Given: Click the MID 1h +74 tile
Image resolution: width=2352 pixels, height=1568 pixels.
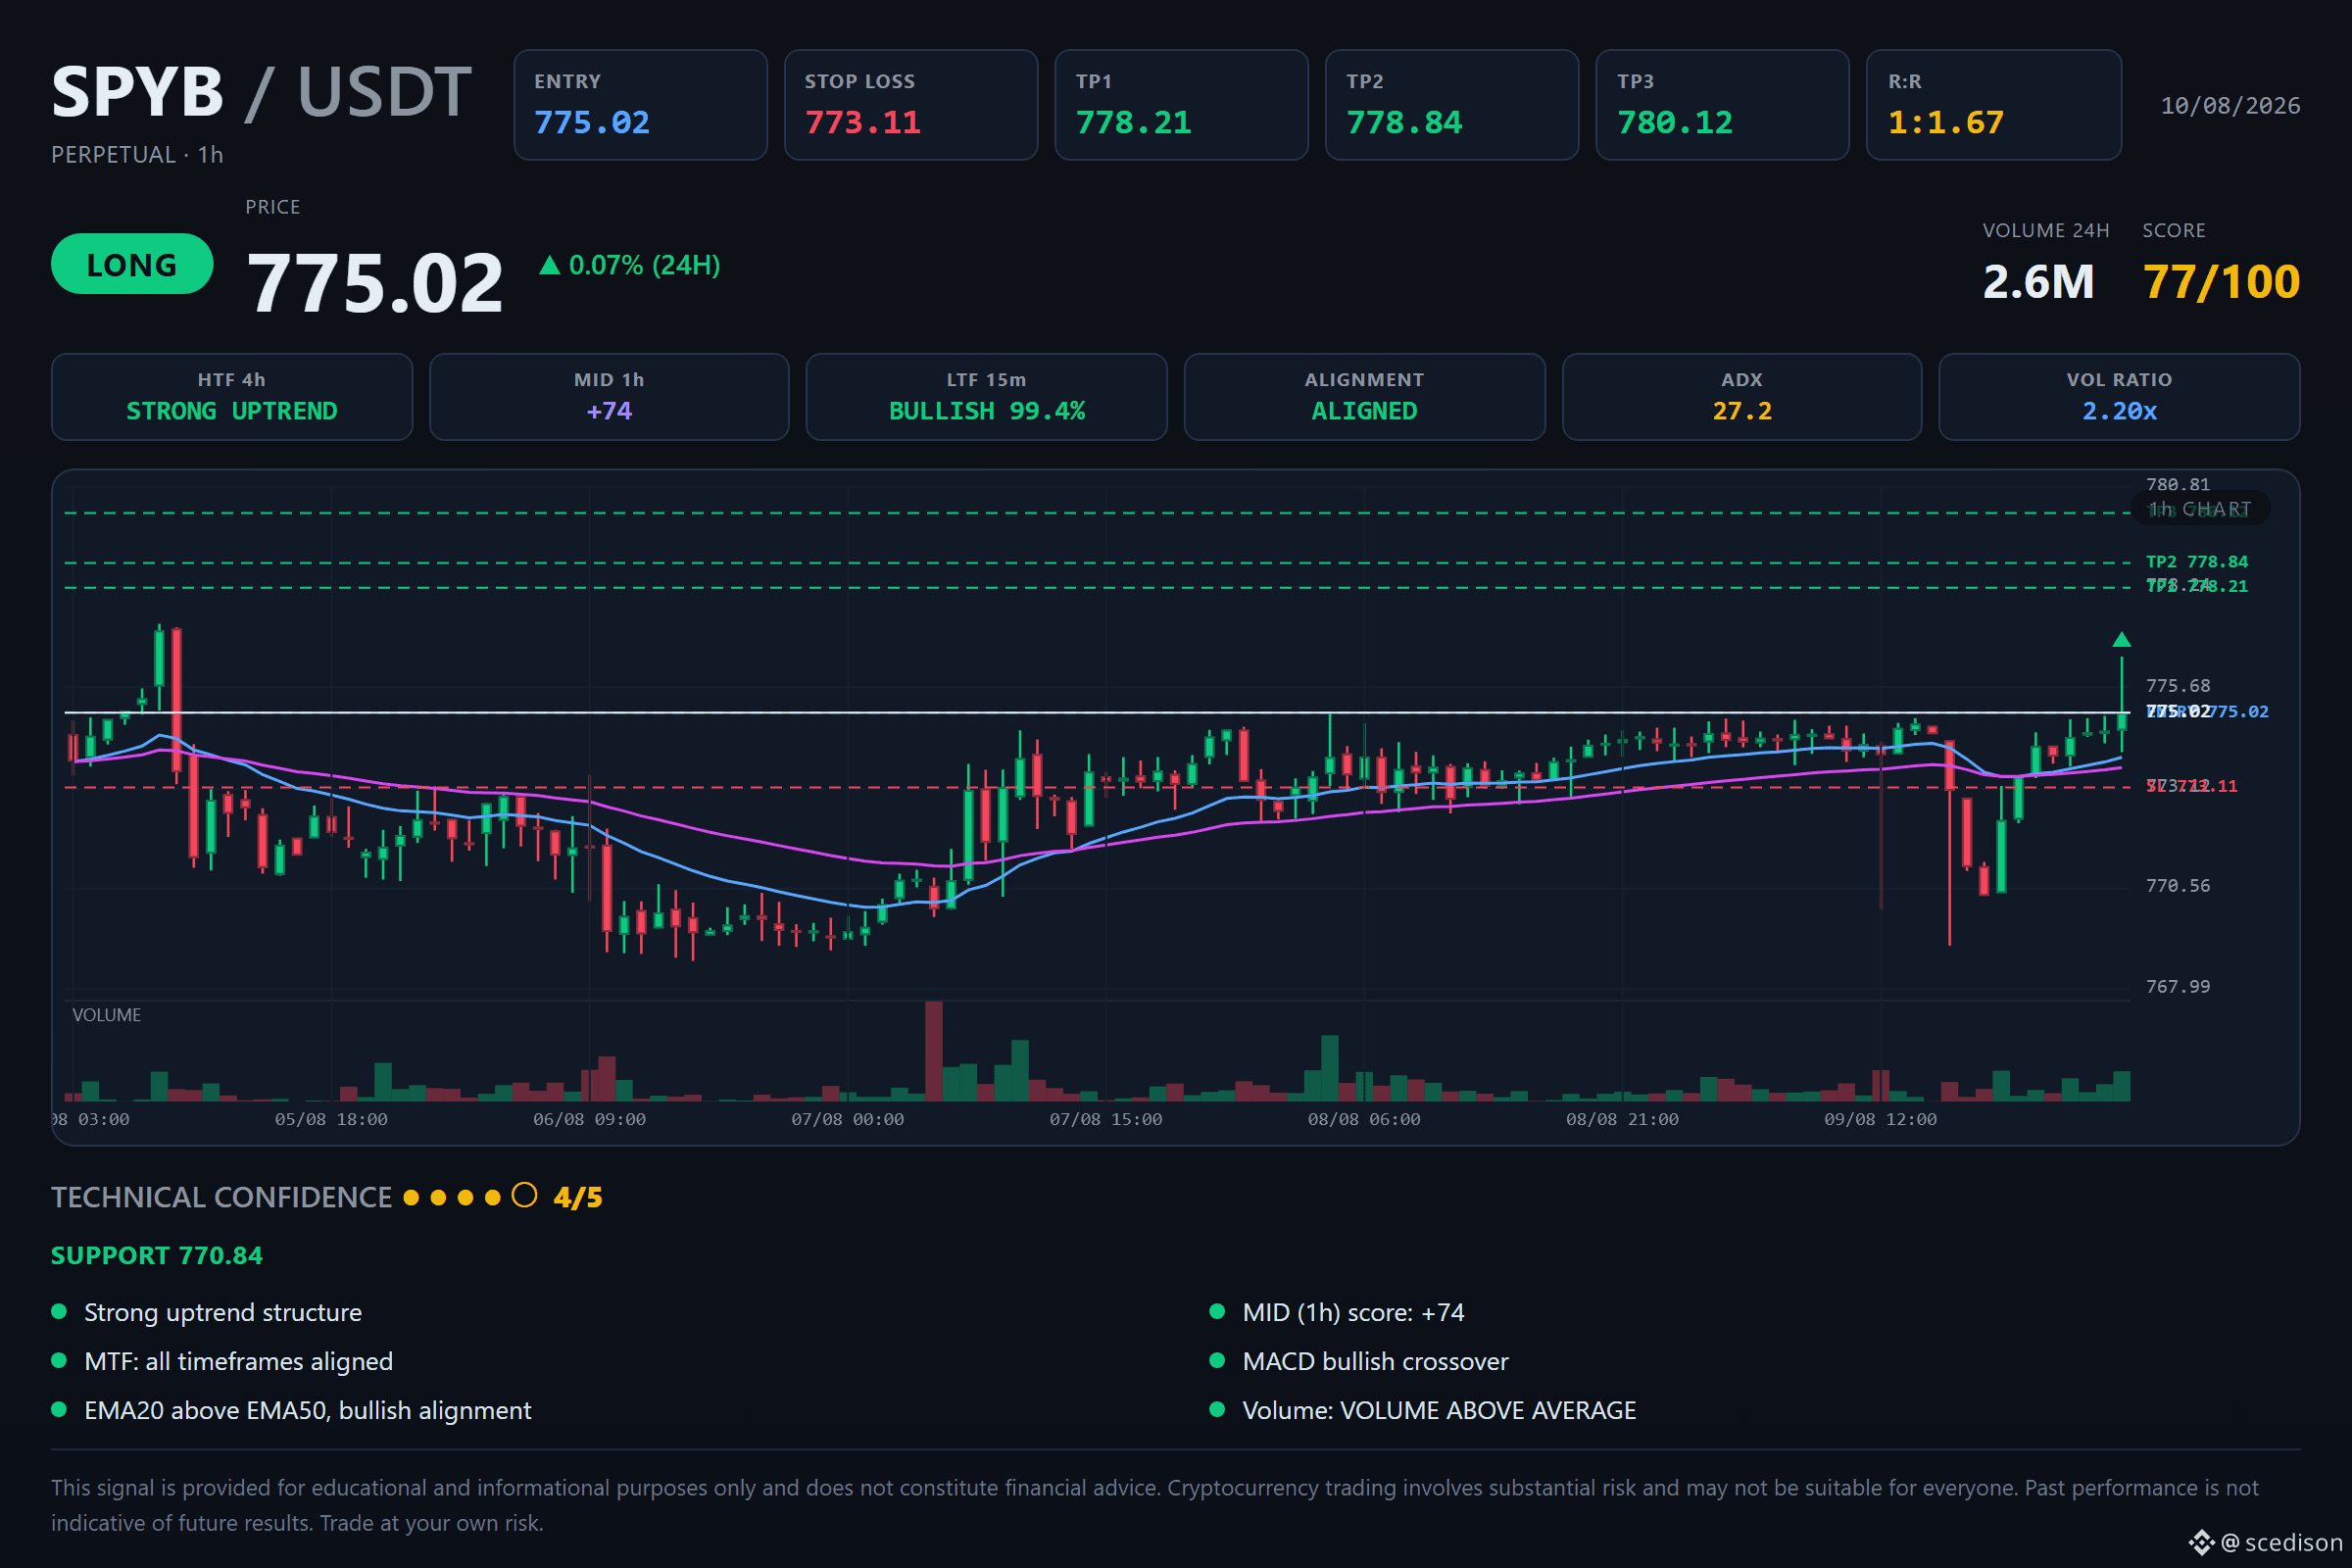Looking at the screenshot, I should (609, 397).
